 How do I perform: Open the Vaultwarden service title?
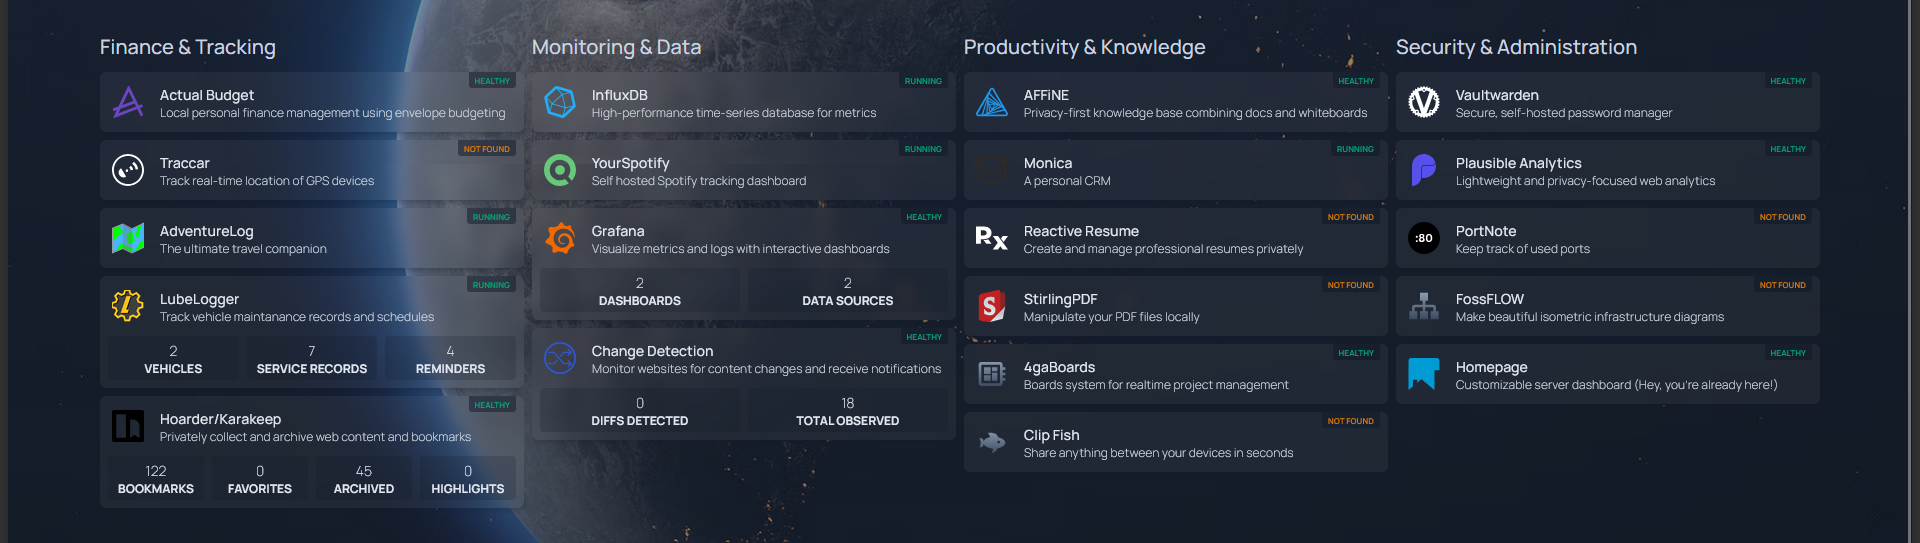point(1497,95)
